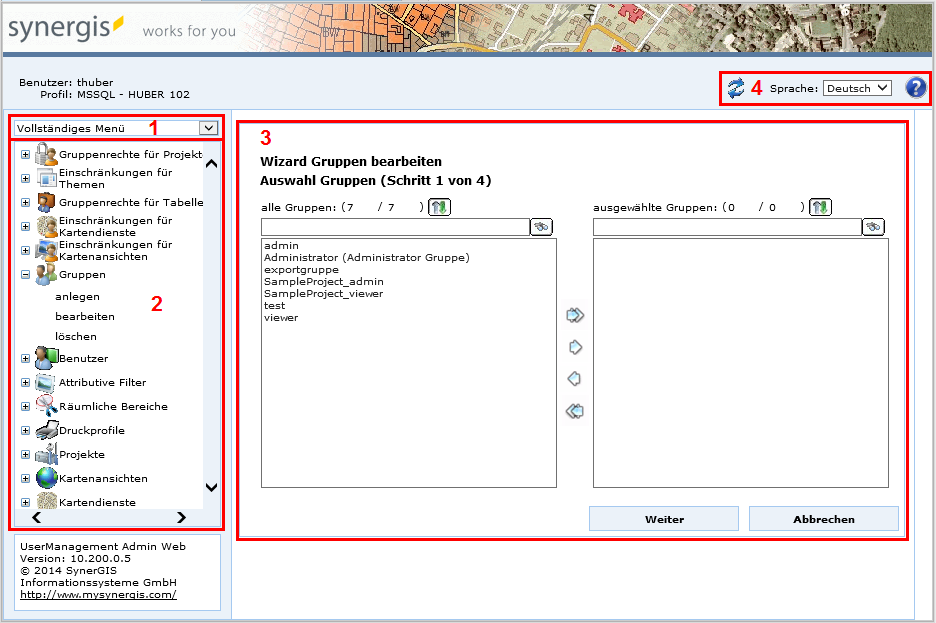Open help via the question mark icon
The width and height of the screenshot is (936, 623).
(x=915, y=87)
